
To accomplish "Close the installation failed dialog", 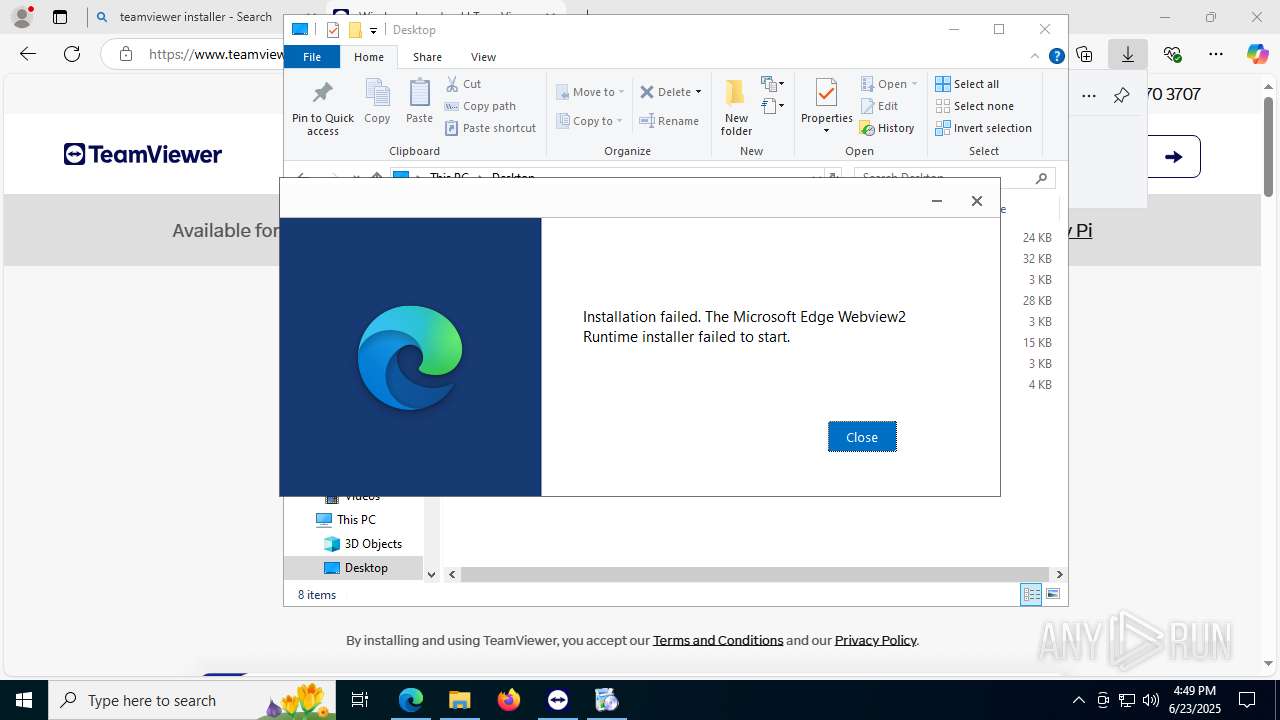I will pos(862,437).
